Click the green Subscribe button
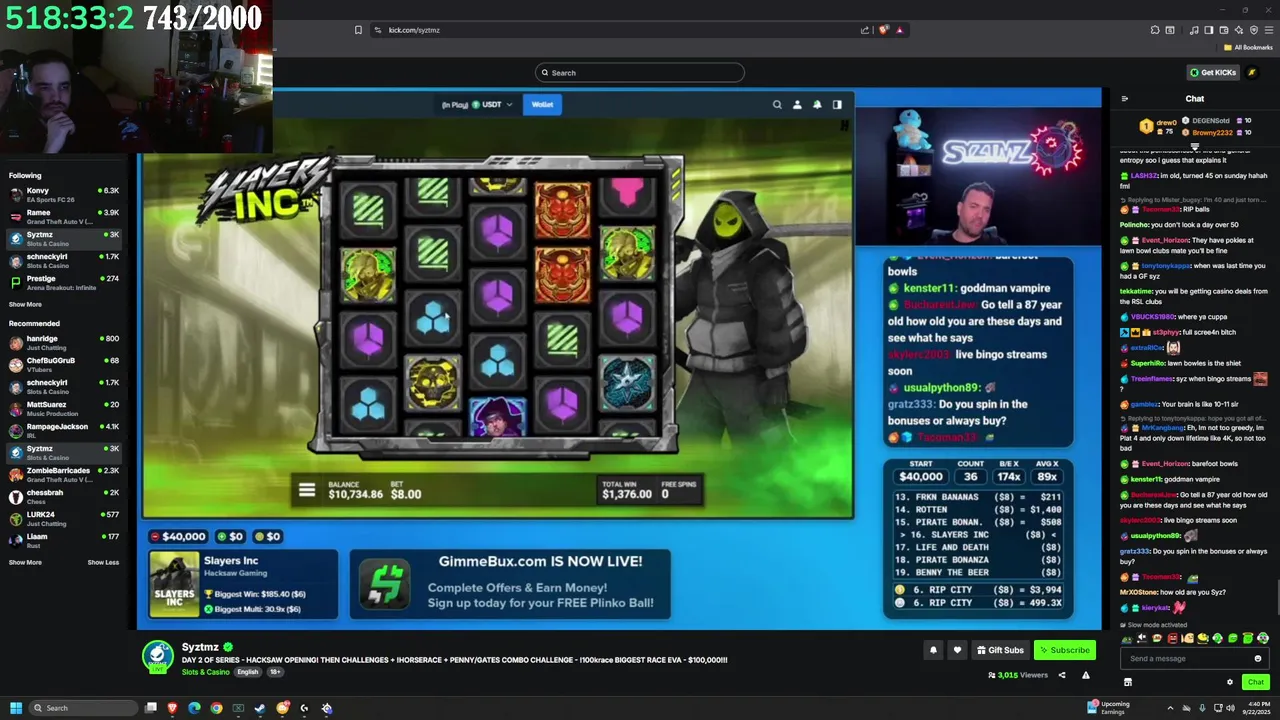Image resolution: width=1280 pixels, height=720 pixels. (1064, 650)
